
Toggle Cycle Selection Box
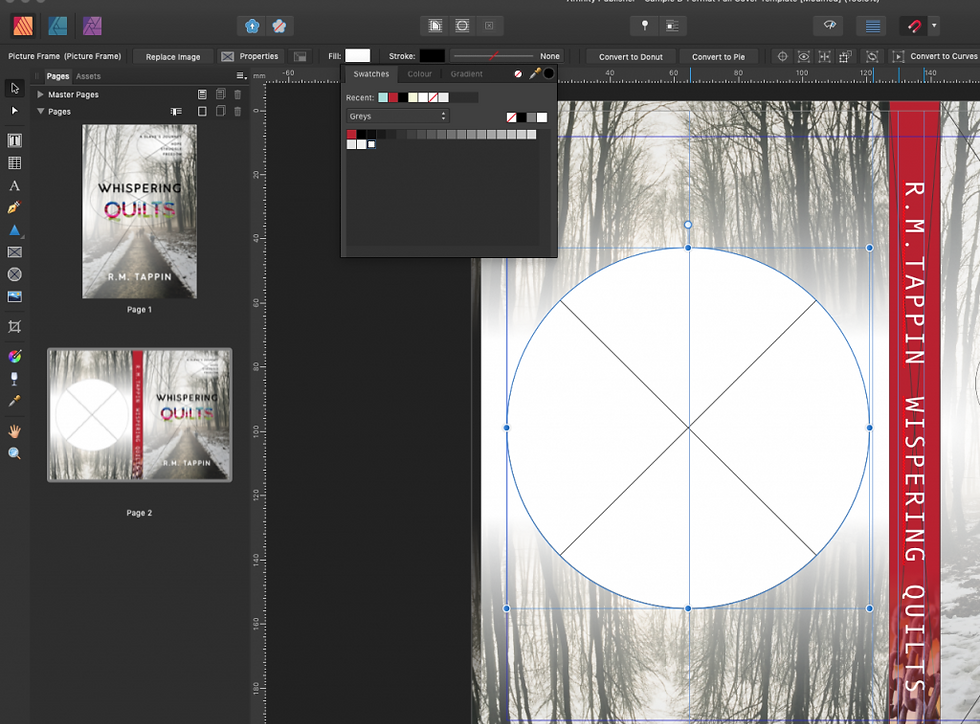pos(872,56)
